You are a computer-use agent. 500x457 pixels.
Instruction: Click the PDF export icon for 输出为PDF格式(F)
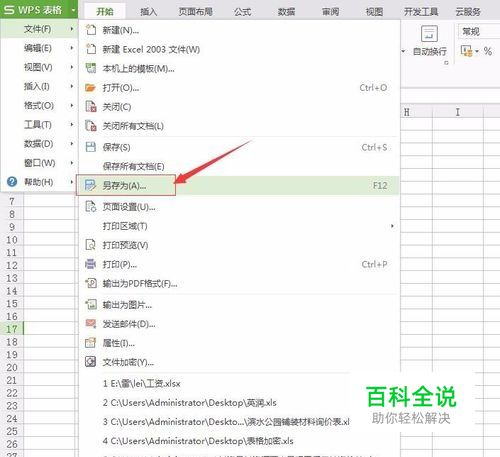[x=91, y=283]
